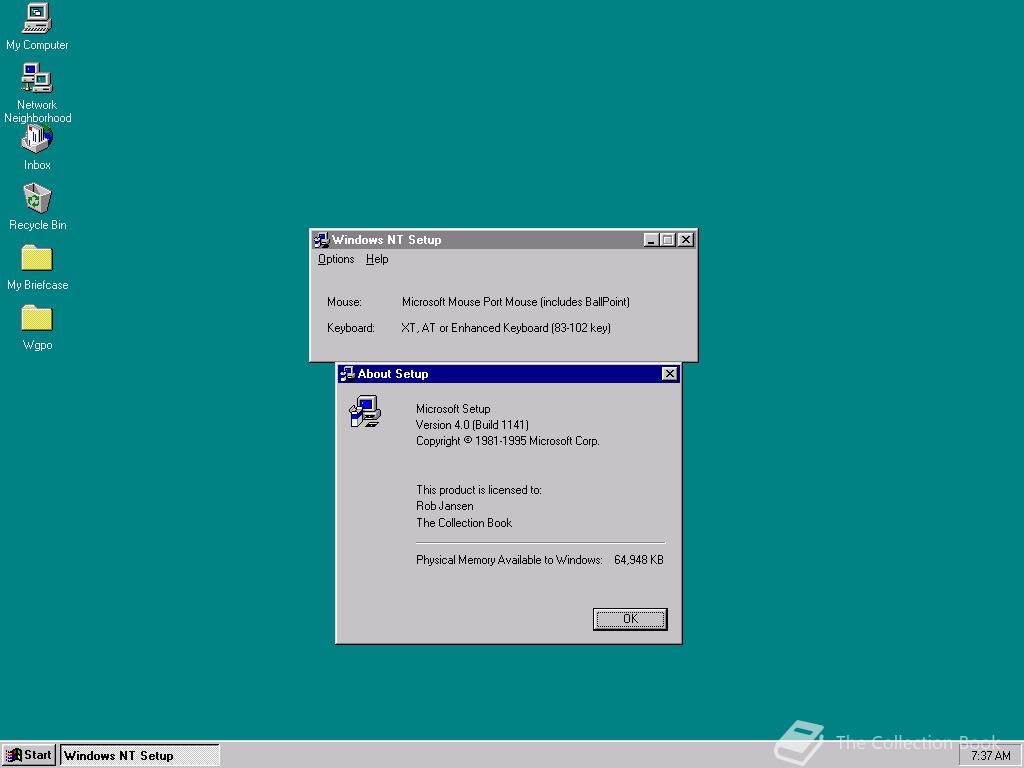This screenshot has width=1024, height=768.
Task: Click the 'Mouse:' label
Action: point(344,302)
